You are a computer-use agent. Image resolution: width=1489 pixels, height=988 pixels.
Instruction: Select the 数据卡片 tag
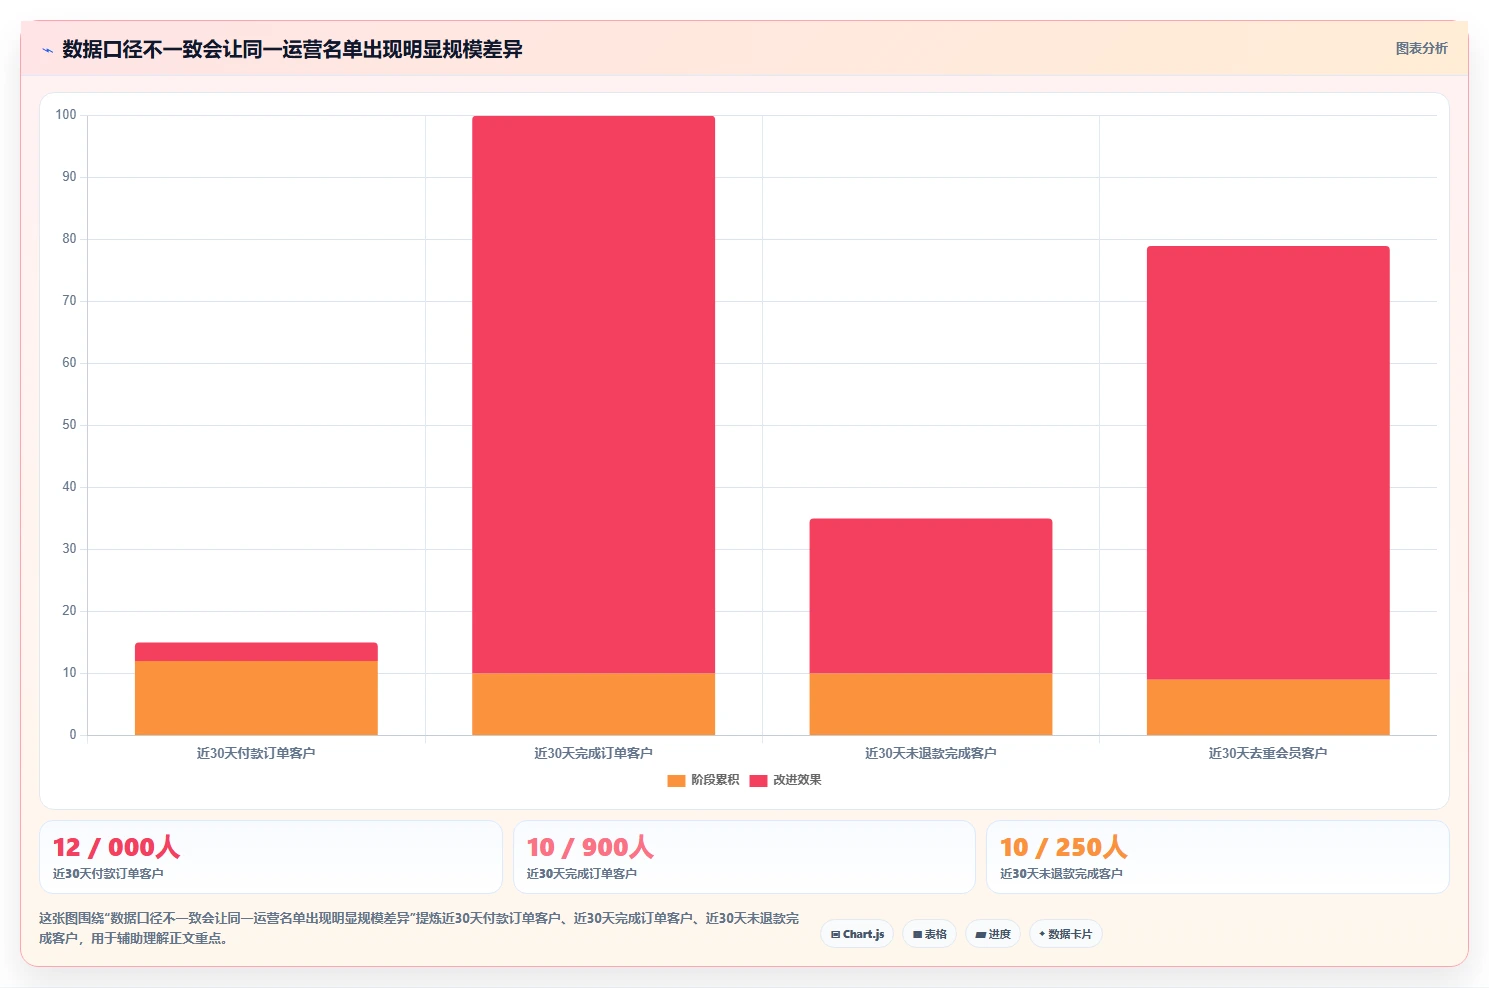coord(1065,934)
